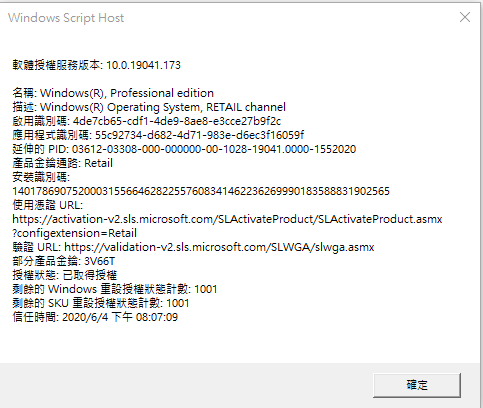Click the 啟用識別碼 4de7cb65 activation ID line
The width and height of the screenshot is (483, 408).
(x=147, y=121)
